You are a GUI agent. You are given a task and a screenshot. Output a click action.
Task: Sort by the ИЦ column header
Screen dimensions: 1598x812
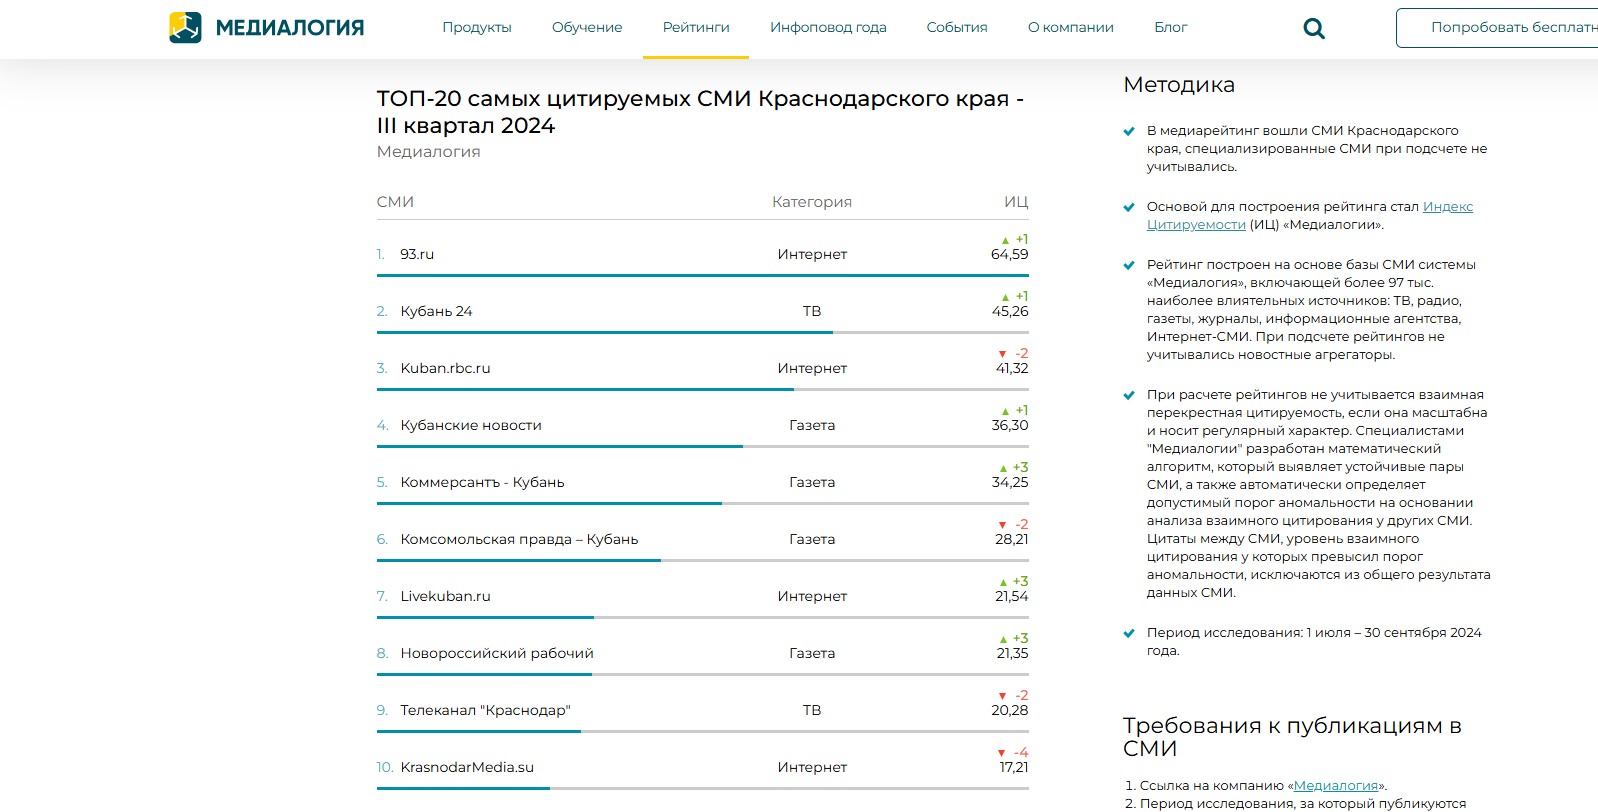pyautogui.click(x=1016, y=202)
